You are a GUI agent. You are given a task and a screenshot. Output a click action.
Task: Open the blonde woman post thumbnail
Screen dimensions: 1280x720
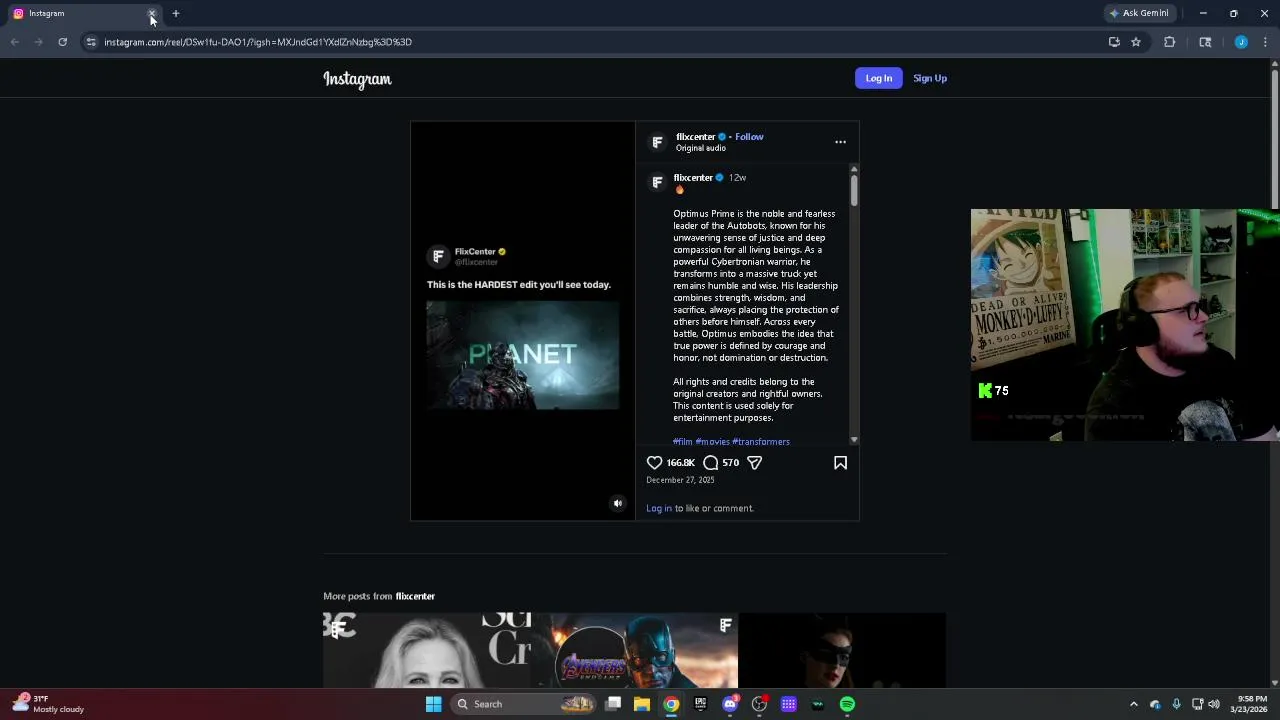coord(427,651)
